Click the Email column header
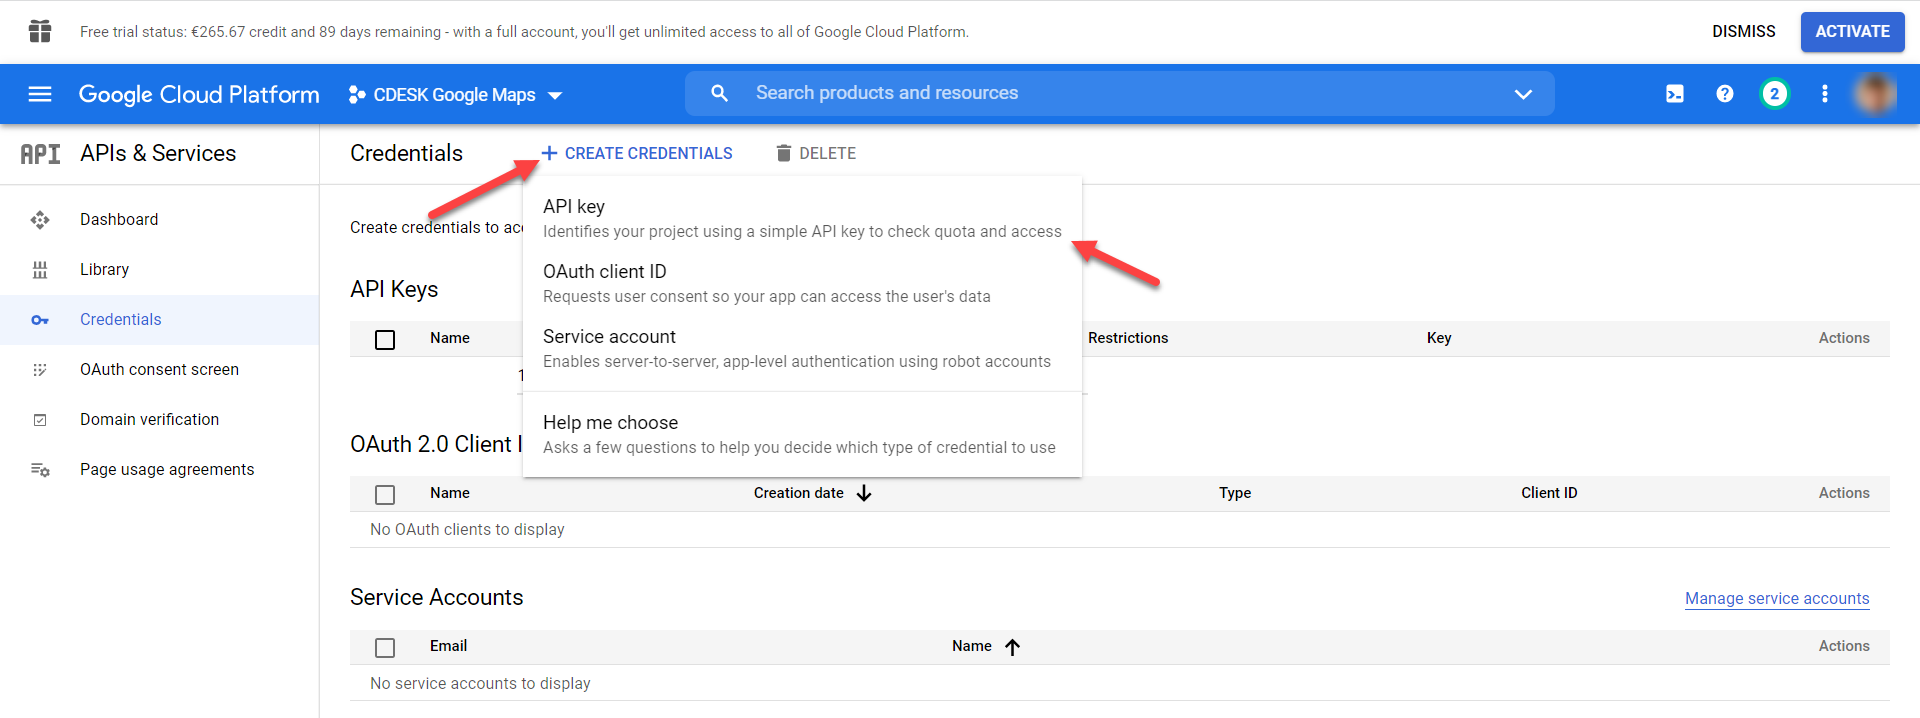 point(448,646)
